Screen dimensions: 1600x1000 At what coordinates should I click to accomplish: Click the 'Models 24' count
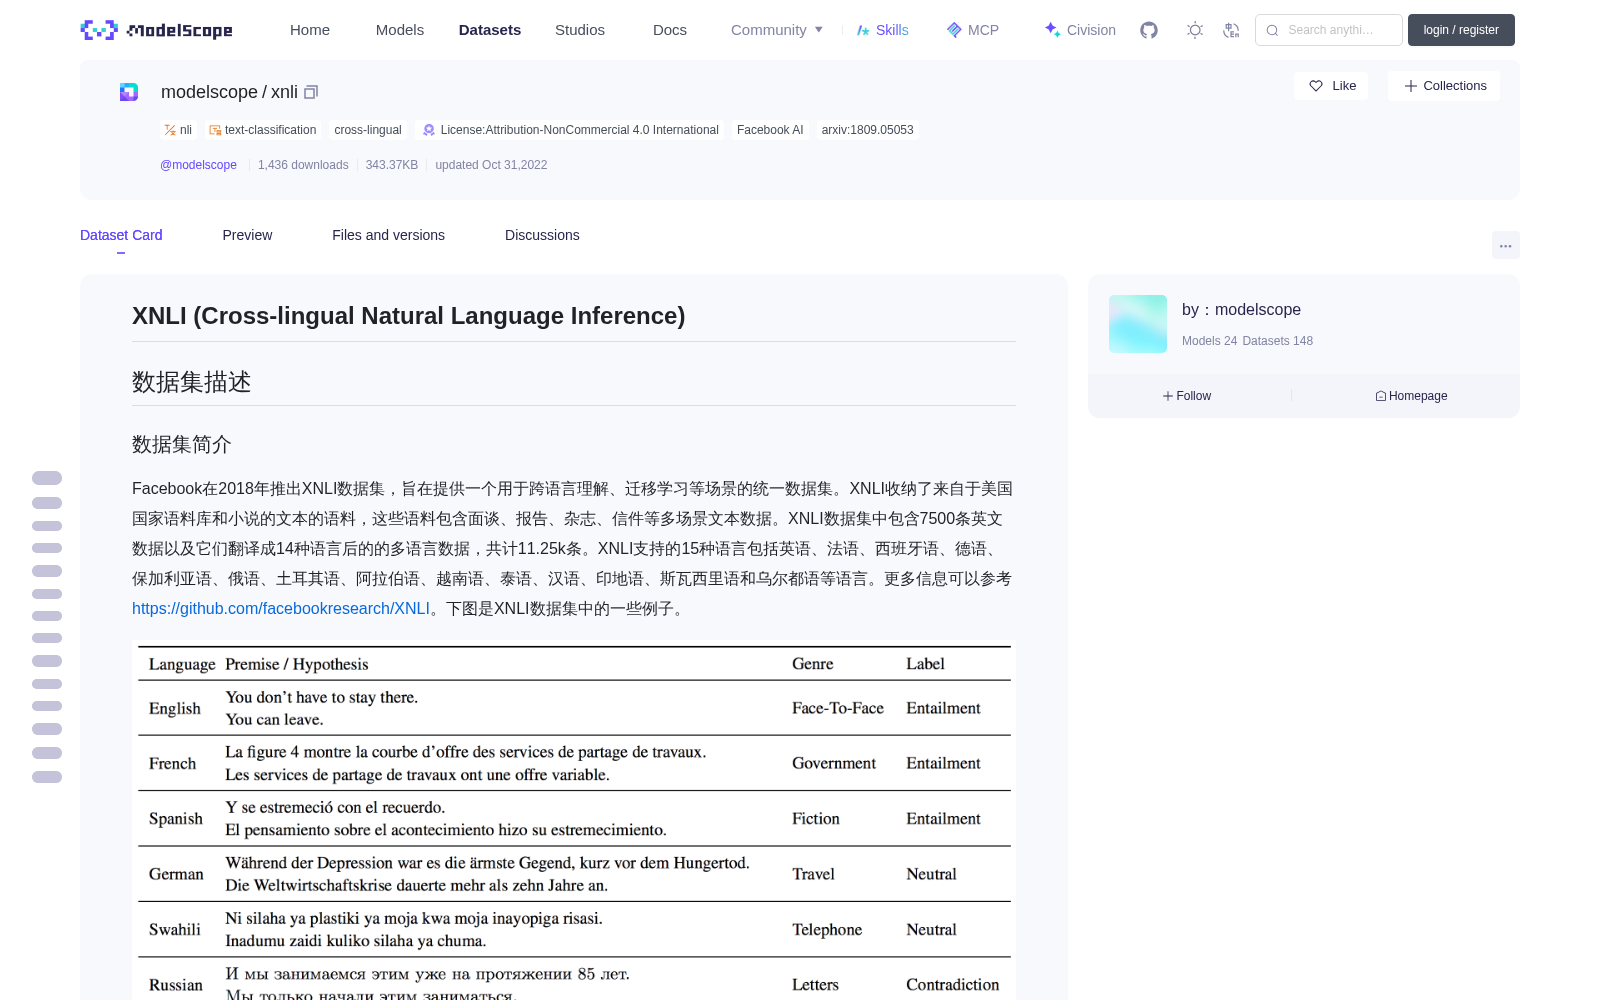[1209, 341]
